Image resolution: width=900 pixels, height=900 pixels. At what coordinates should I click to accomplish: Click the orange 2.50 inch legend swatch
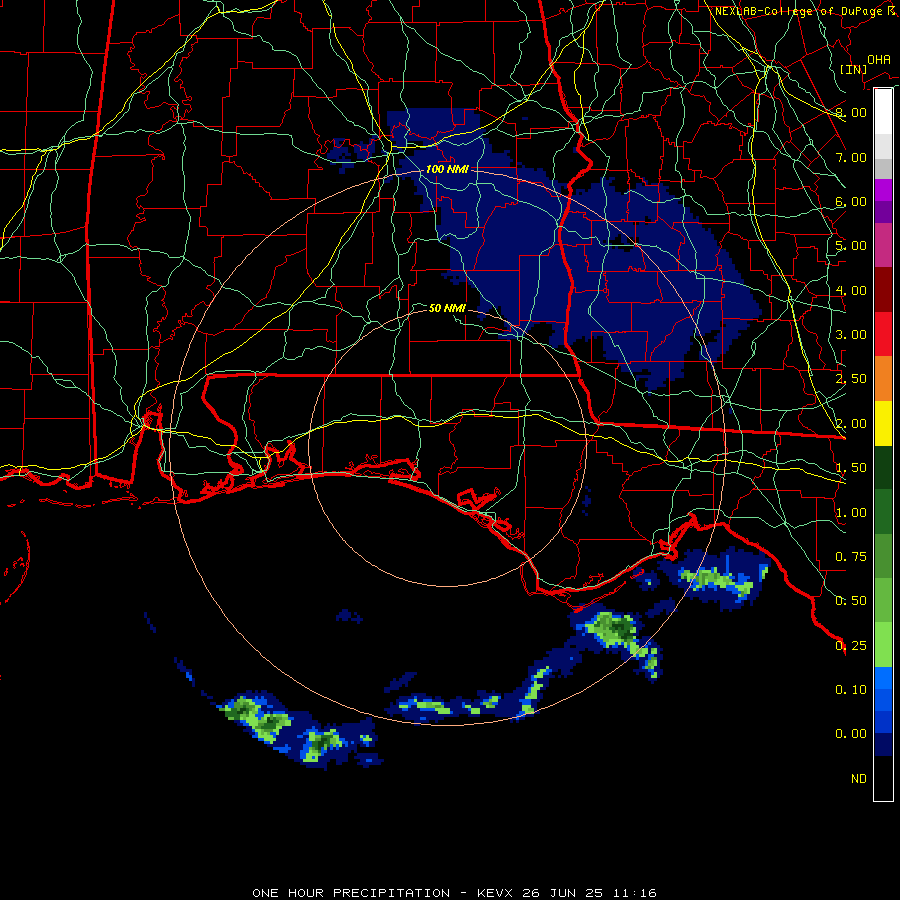point(883,378)
